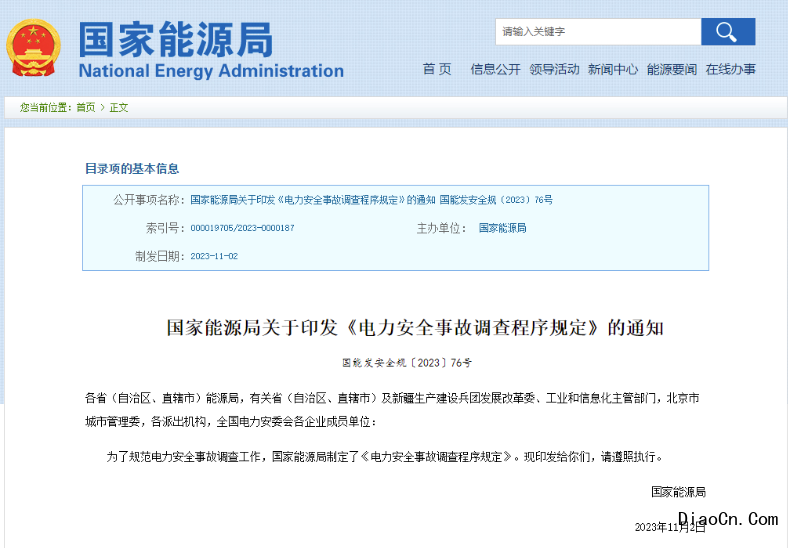
Task: Click the 公开事项名称 field label
Action: (x=149, y=200)
